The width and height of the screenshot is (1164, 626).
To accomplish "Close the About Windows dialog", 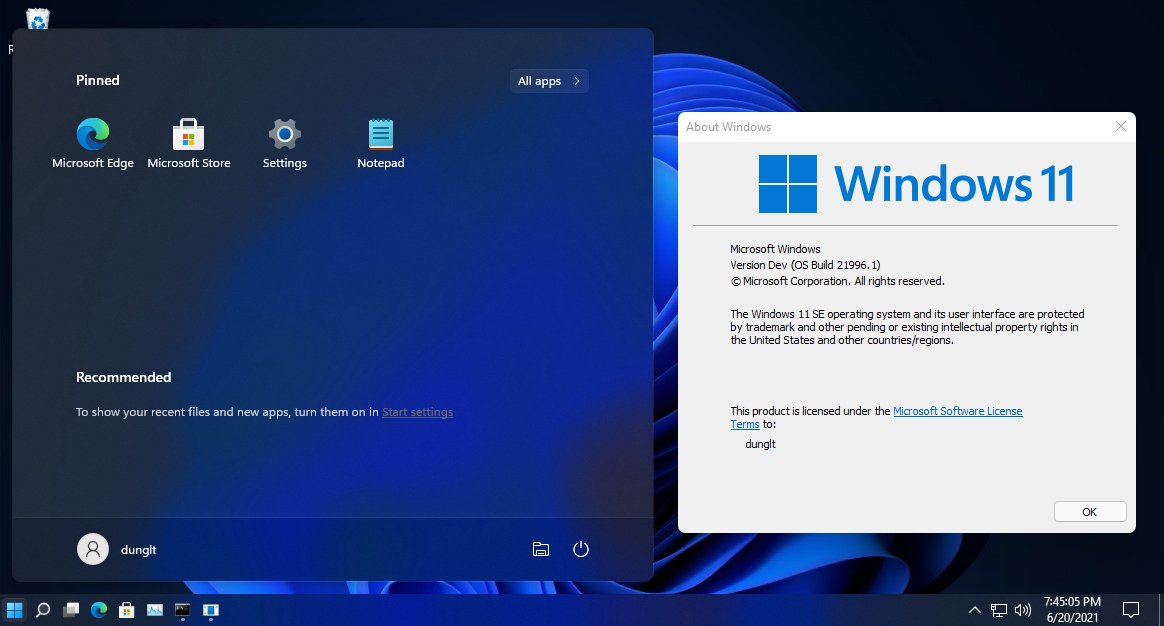I will pyautogui.click(x=1121, y=126).
